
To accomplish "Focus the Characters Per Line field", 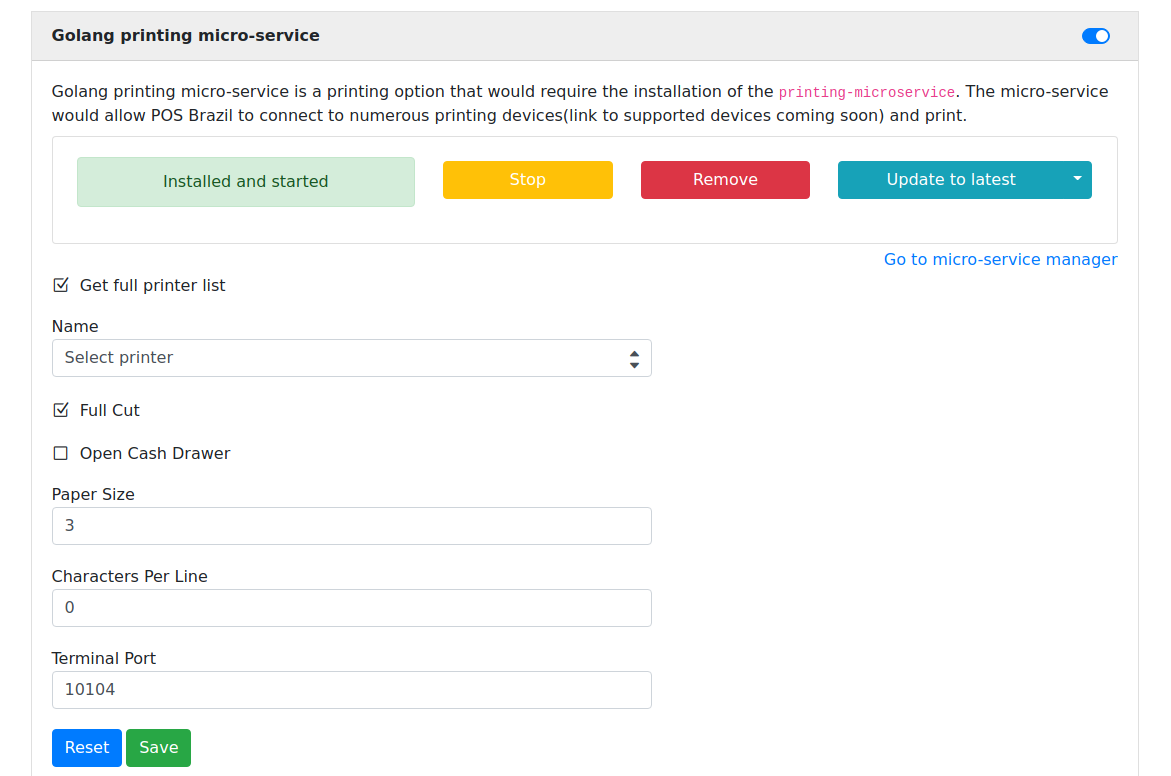I will coord(352,608).
